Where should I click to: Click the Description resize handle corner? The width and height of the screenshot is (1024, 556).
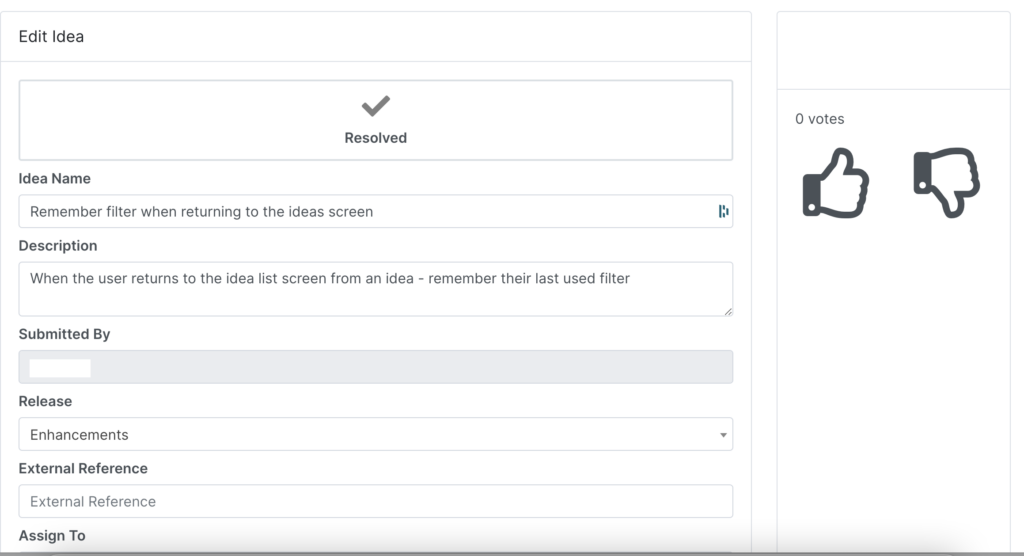click(728, 312)
